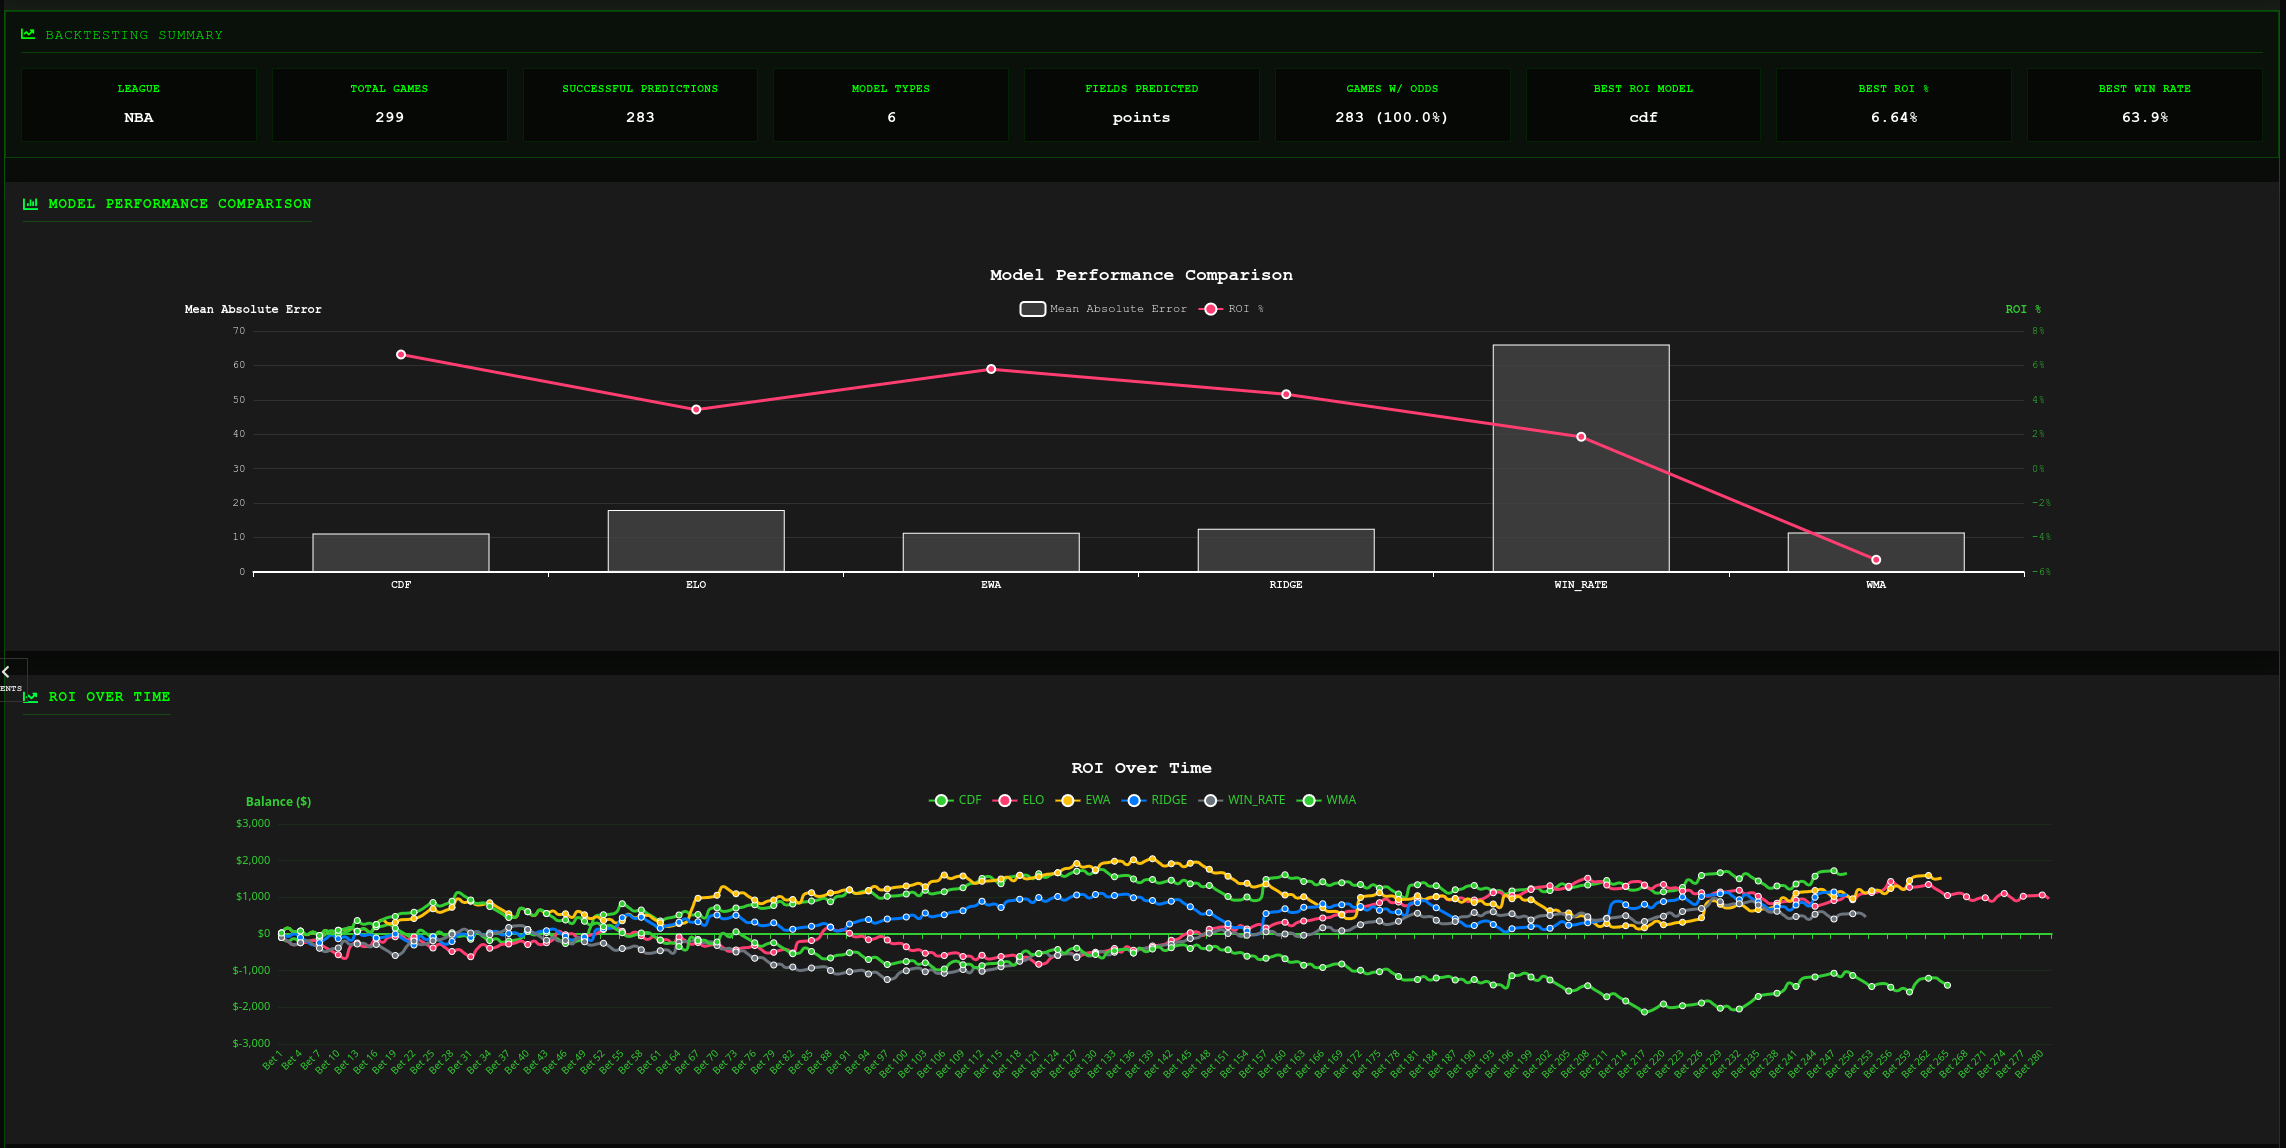Viewport: 2286px width, 1148px height.
Task: Click the RIDGE error bar
Action: tap(1286, 550)
